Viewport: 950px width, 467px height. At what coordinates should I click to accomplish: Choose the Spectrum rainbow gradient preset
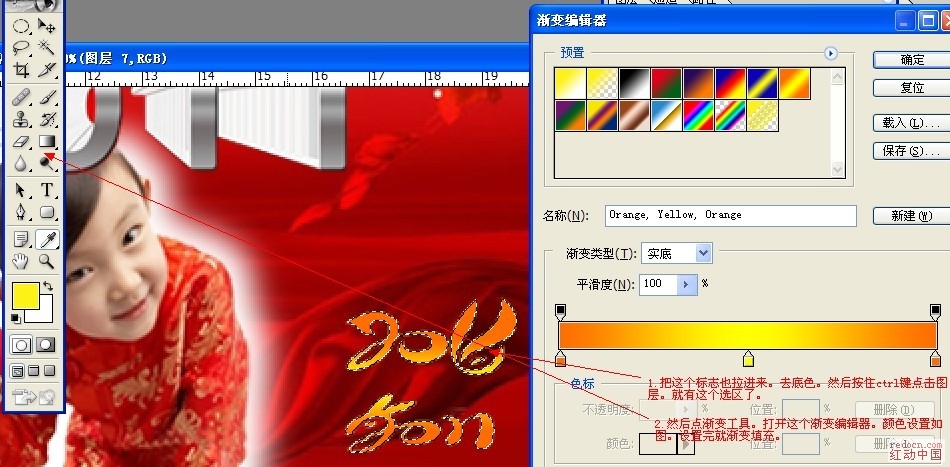(x=699, y=116)
